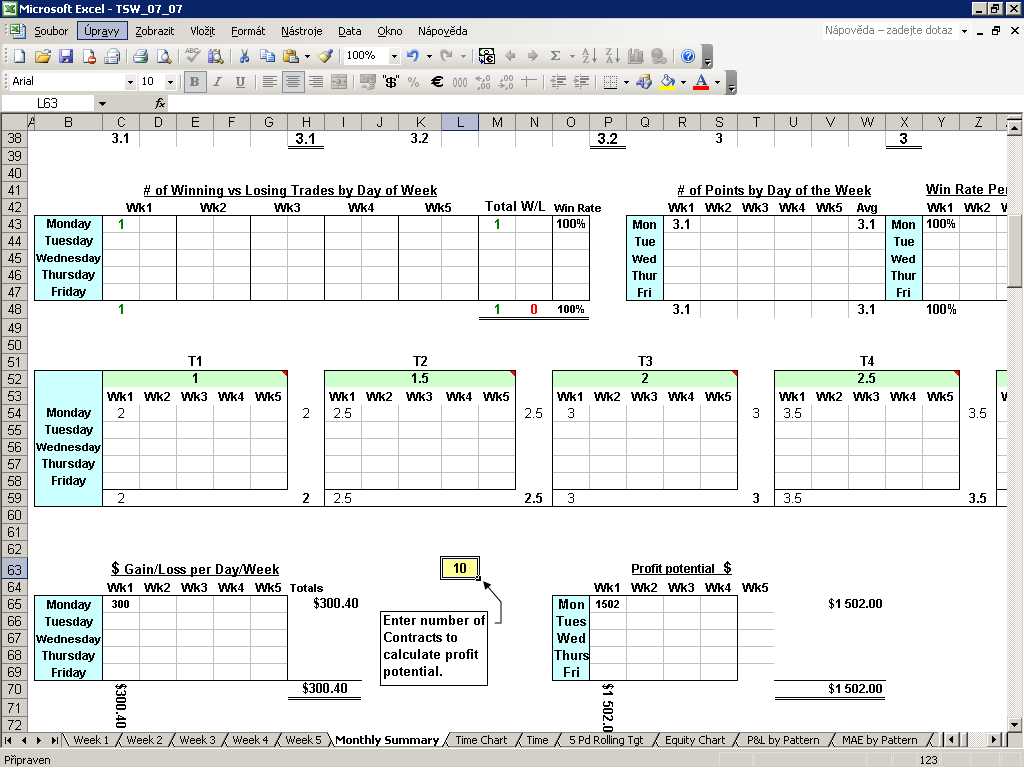
Task: Select column C header
Action: (121, 122)
